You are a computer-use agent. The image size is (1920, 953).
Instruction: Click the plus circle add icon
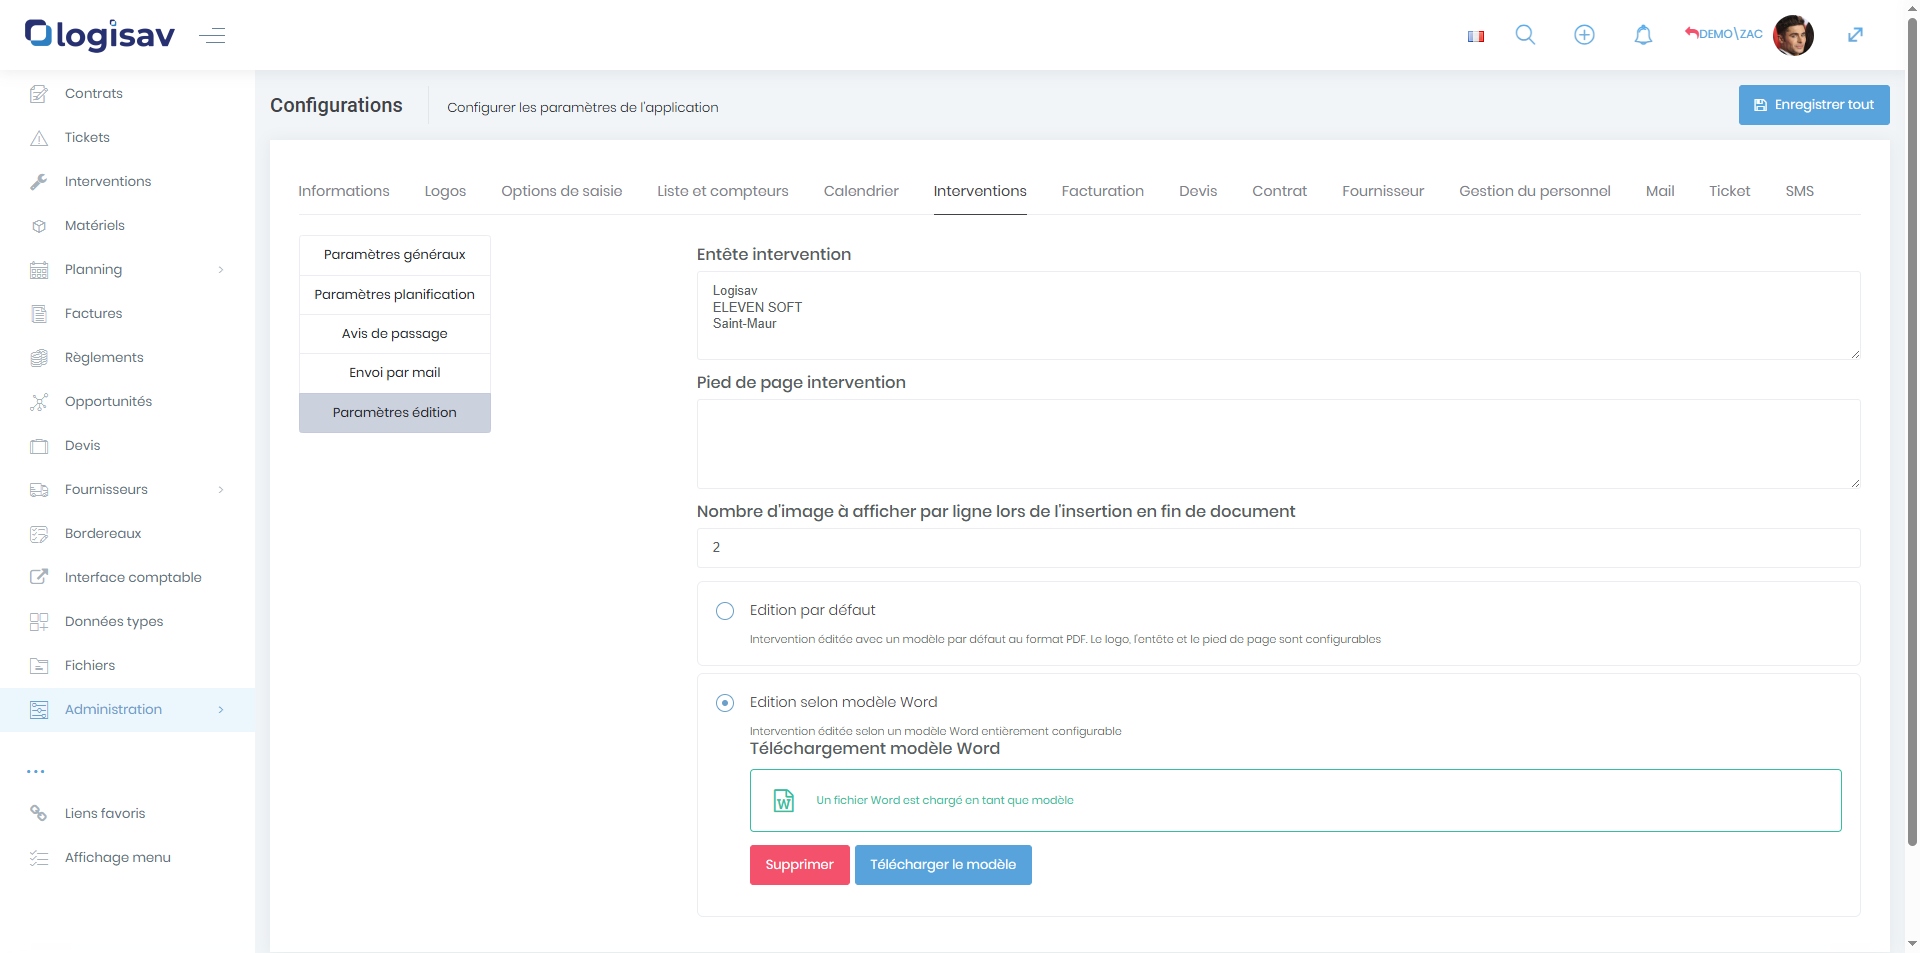[x=1584, y=35]
